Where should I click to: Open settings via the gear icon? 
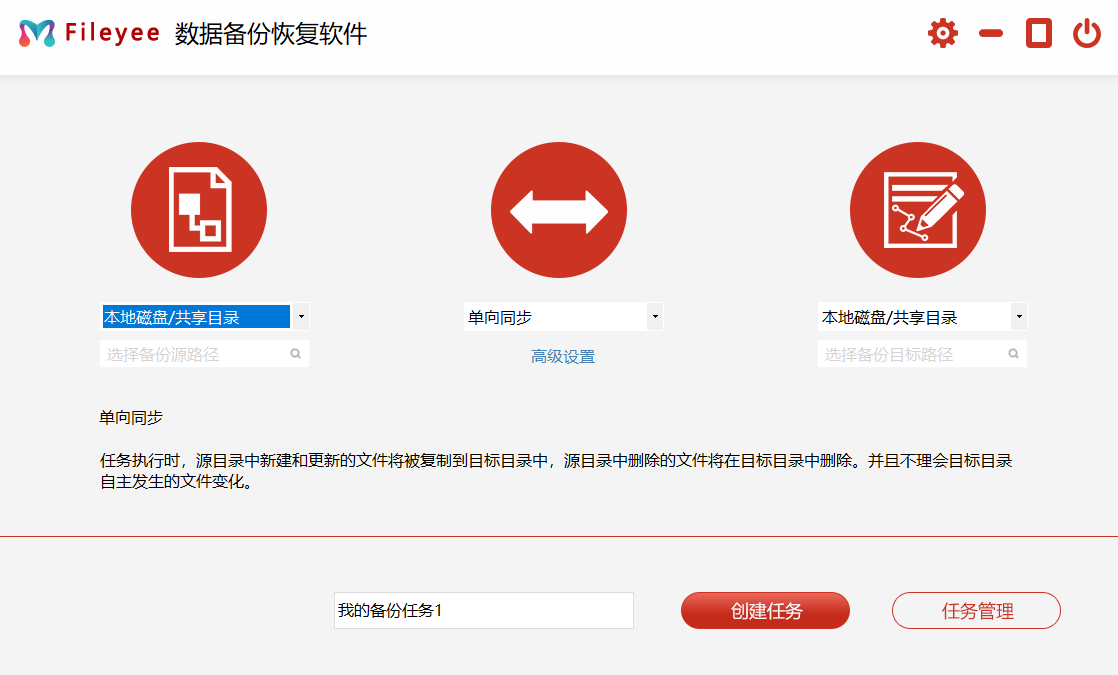(942, 34)
